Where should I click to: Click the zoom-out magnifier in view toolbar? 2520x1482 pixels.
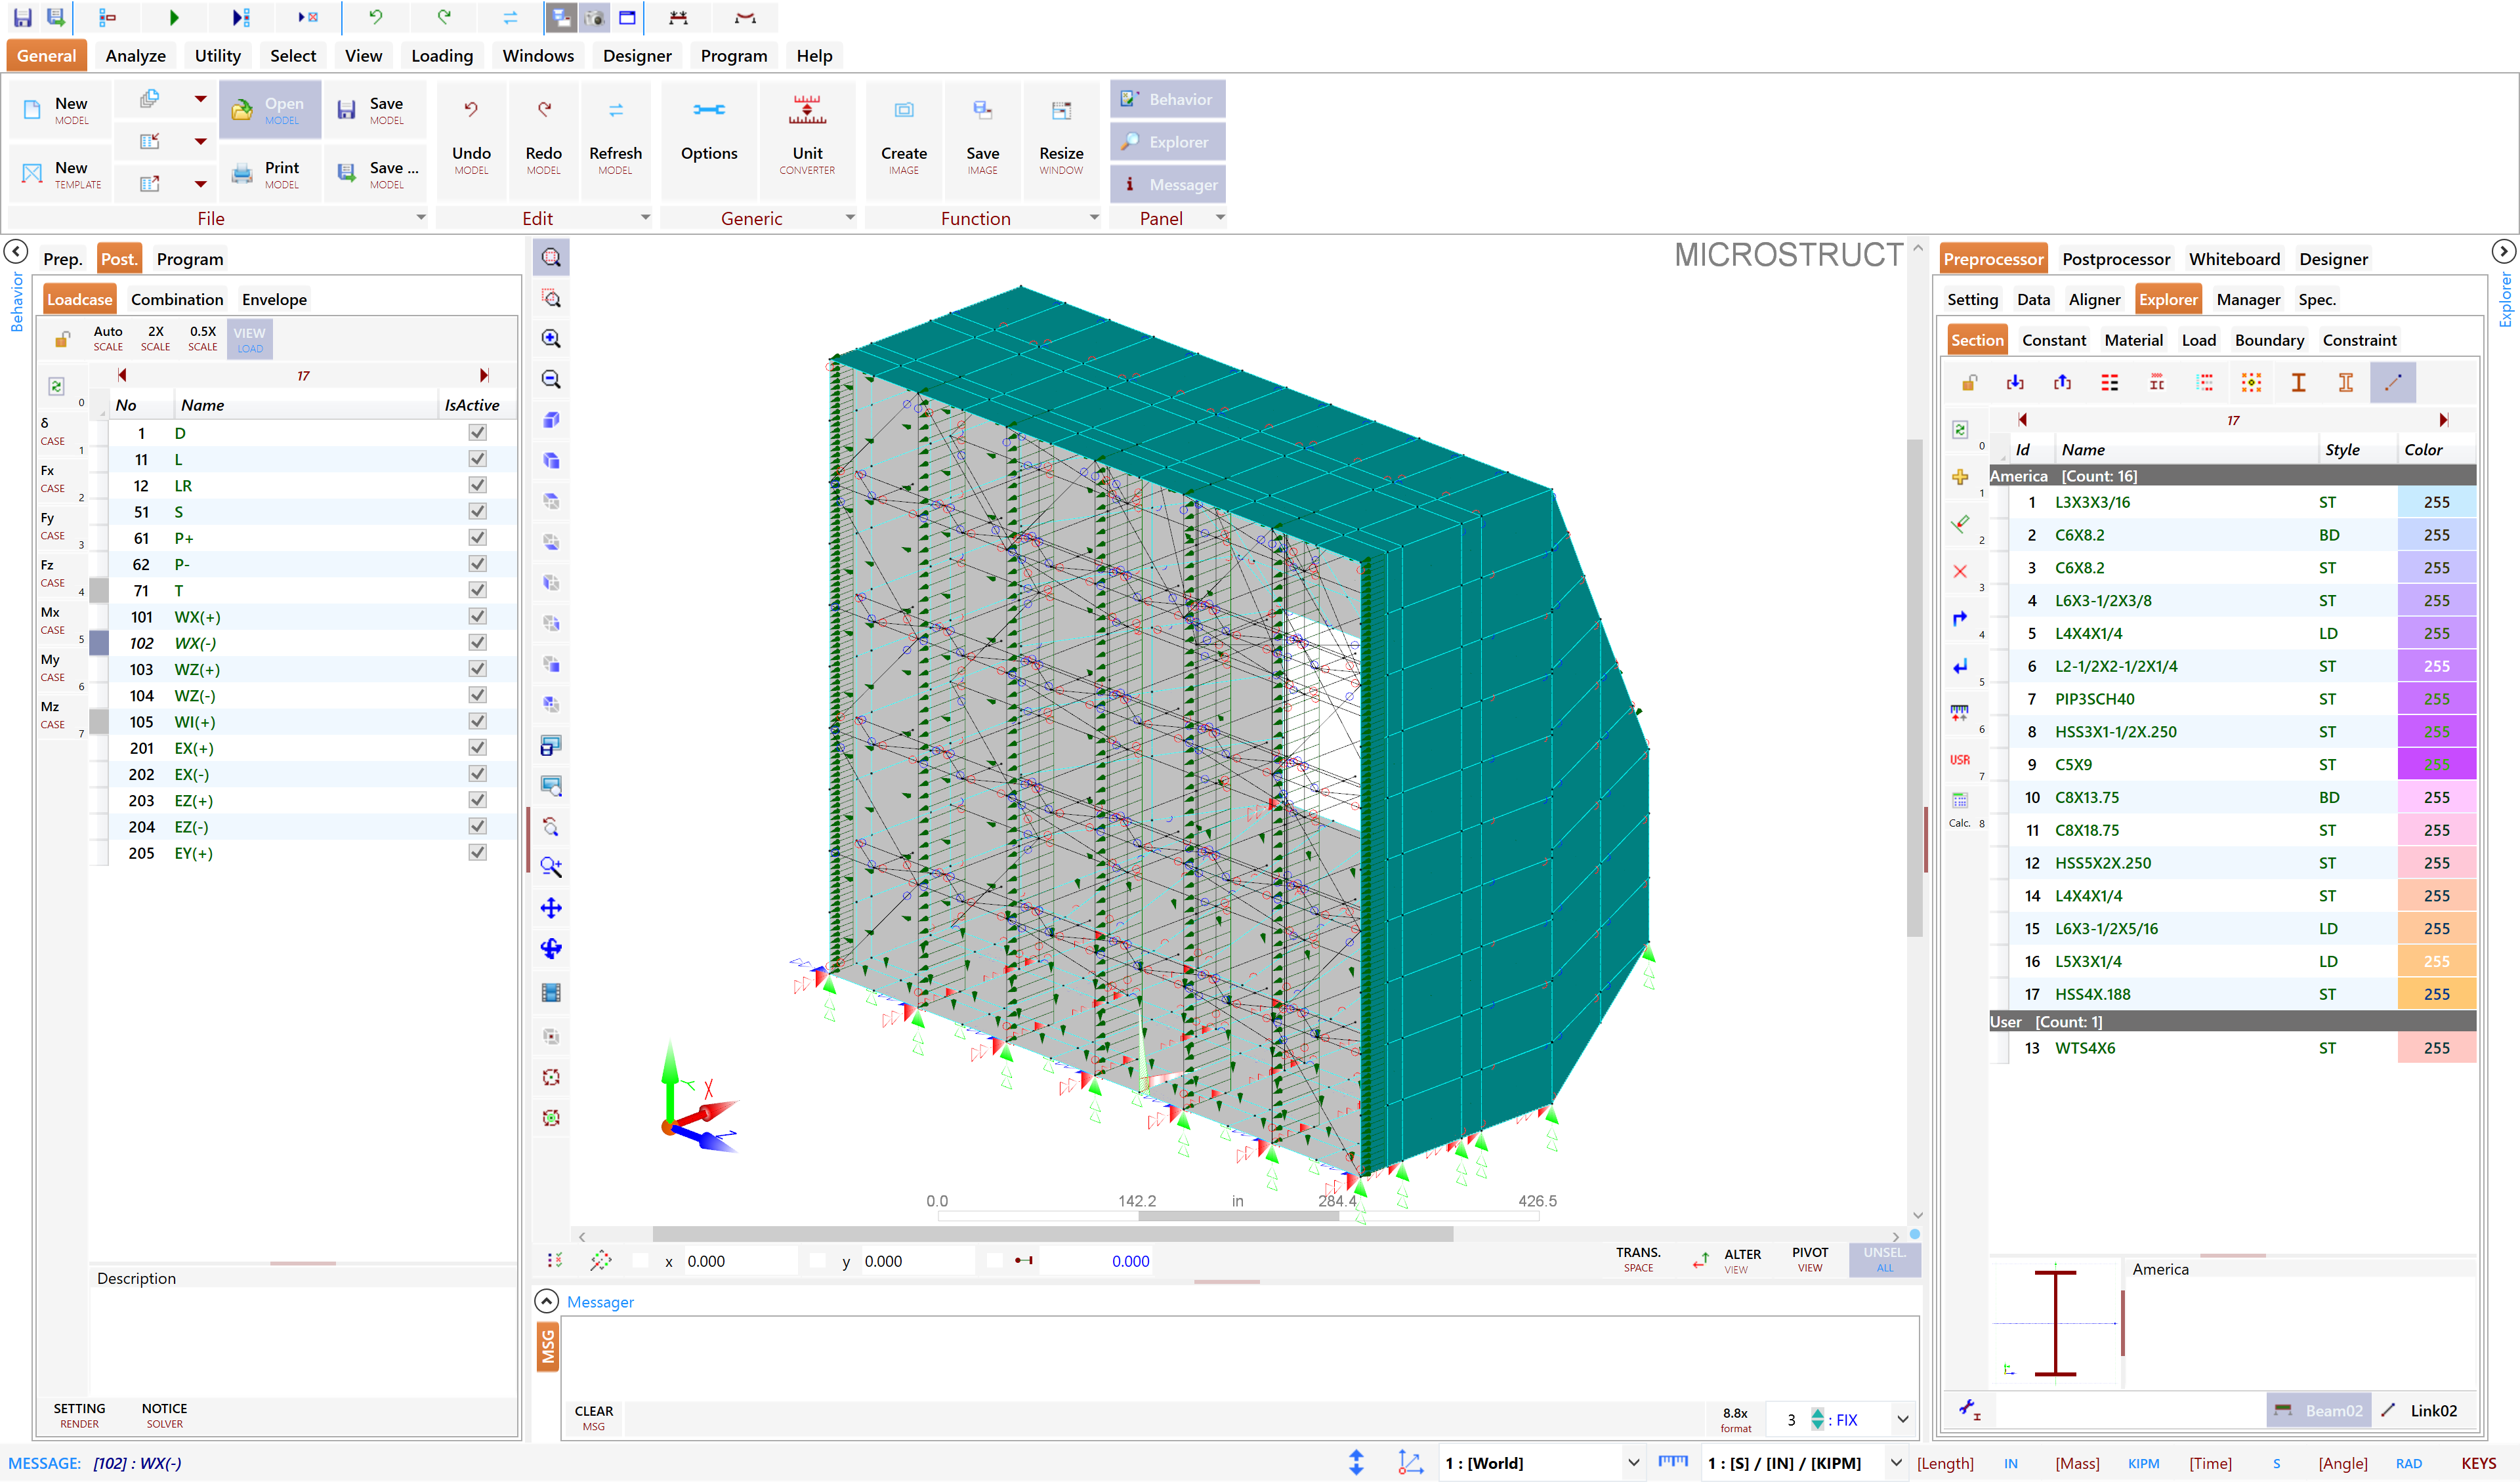(x=551, y=379)
